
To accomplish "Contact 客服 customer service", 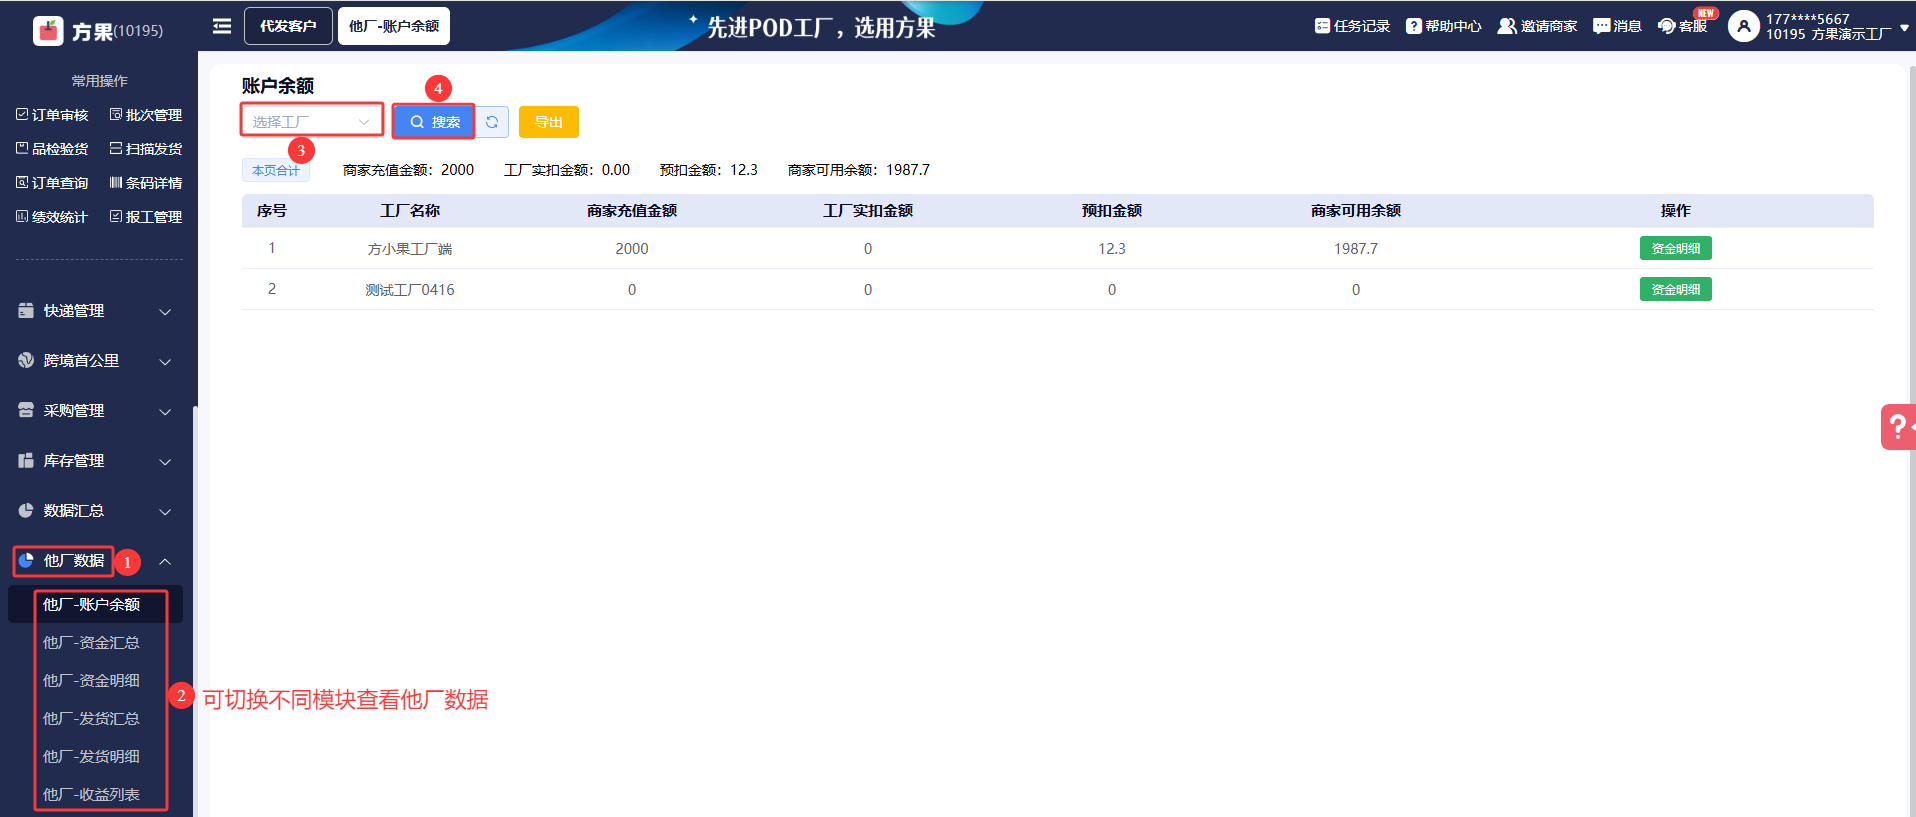I will coord(1682,26).
